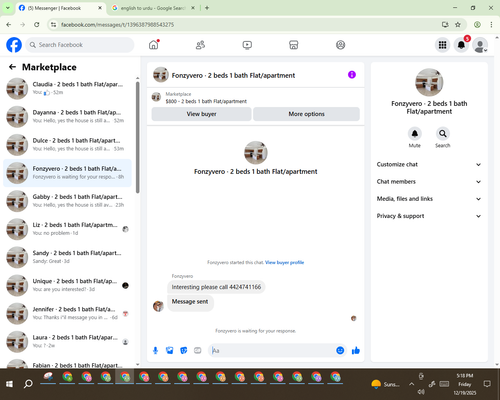View site information icon in address bar
The width and height of the screenshot is (500, 400).
point(53,24)
